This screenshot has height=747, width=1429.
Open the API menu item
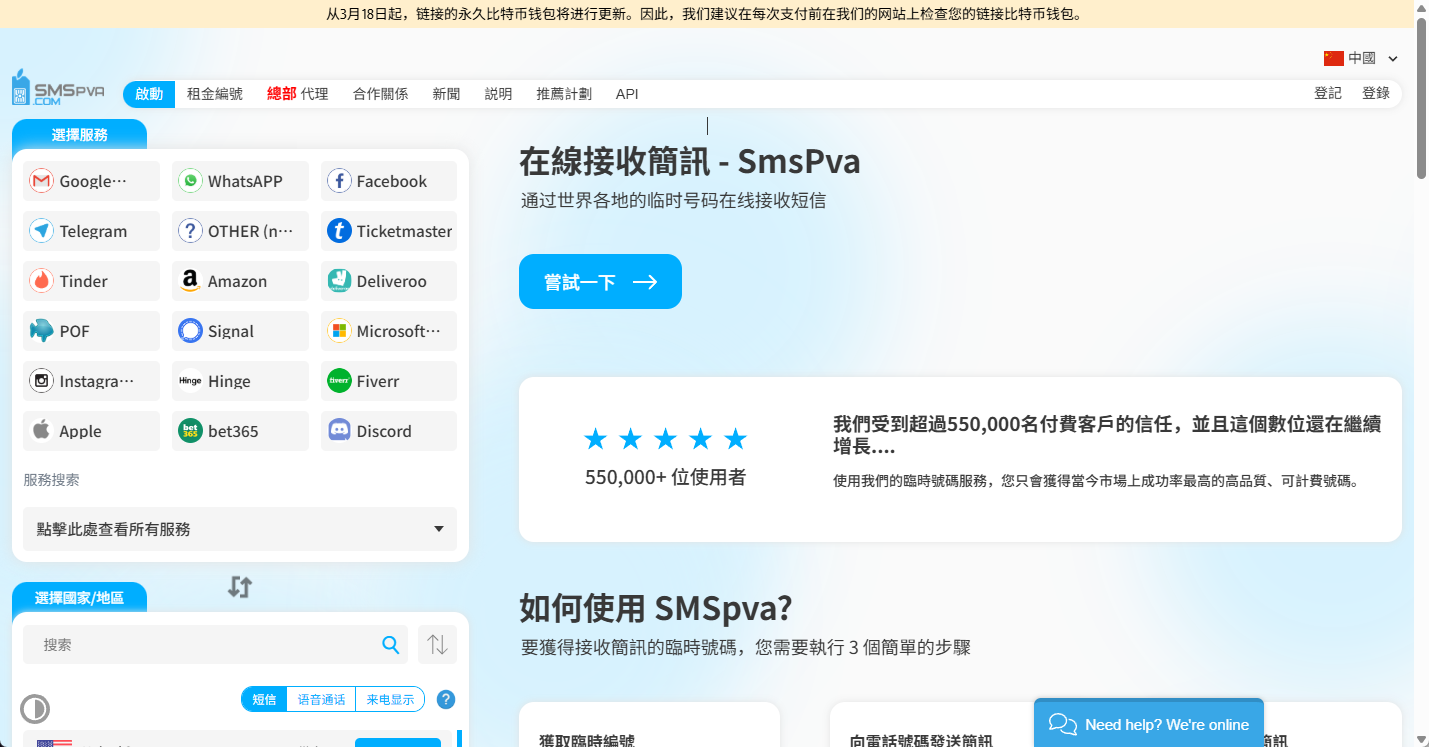[627, 94]
